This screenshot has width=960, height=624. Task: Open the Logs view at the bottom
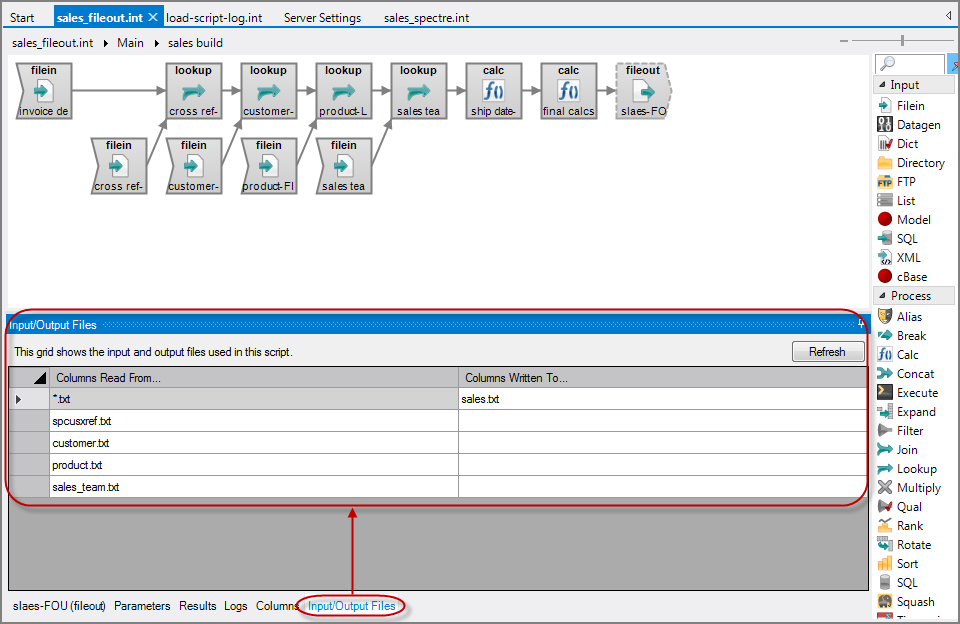(236, 605)
